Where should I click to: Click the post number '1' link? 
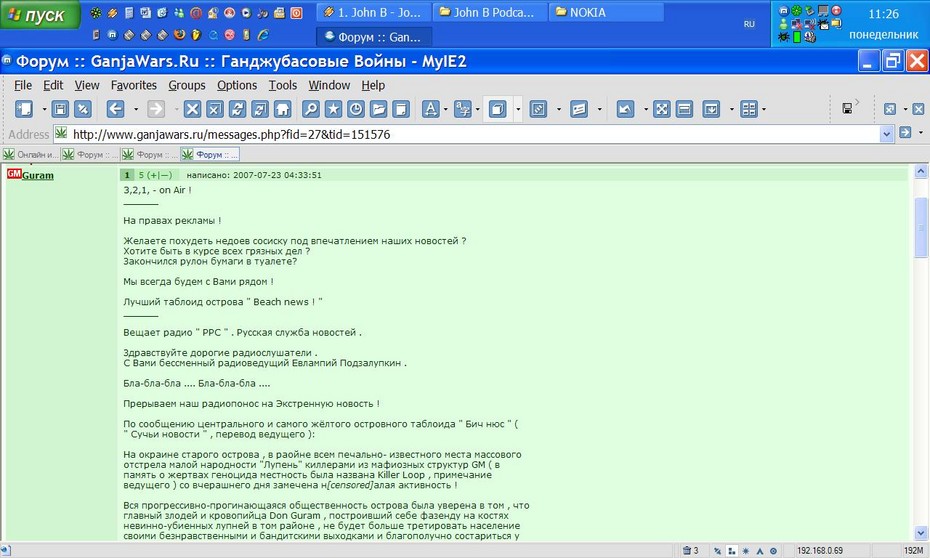click(126, 175)
